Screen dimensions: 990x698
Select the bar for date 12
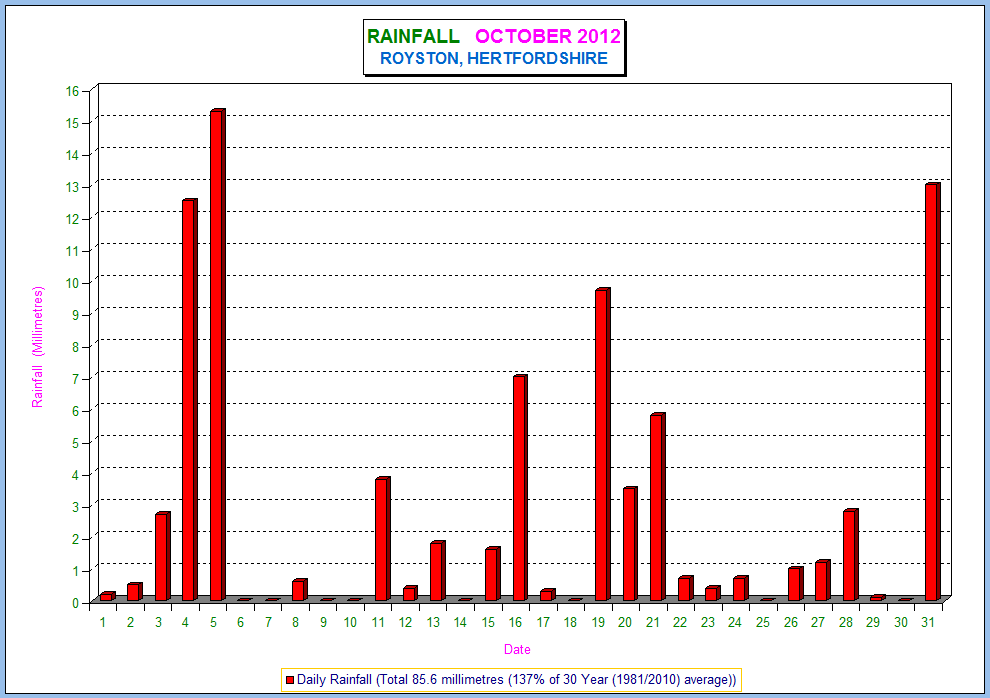point(410,593)
